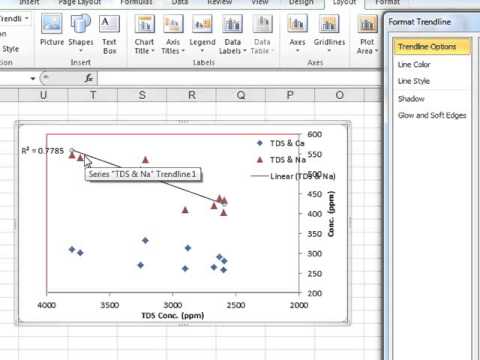This screenshot has height=360, width=480.
Task: Select Trendline Options in Format Trendline
Action: point(432,46)
